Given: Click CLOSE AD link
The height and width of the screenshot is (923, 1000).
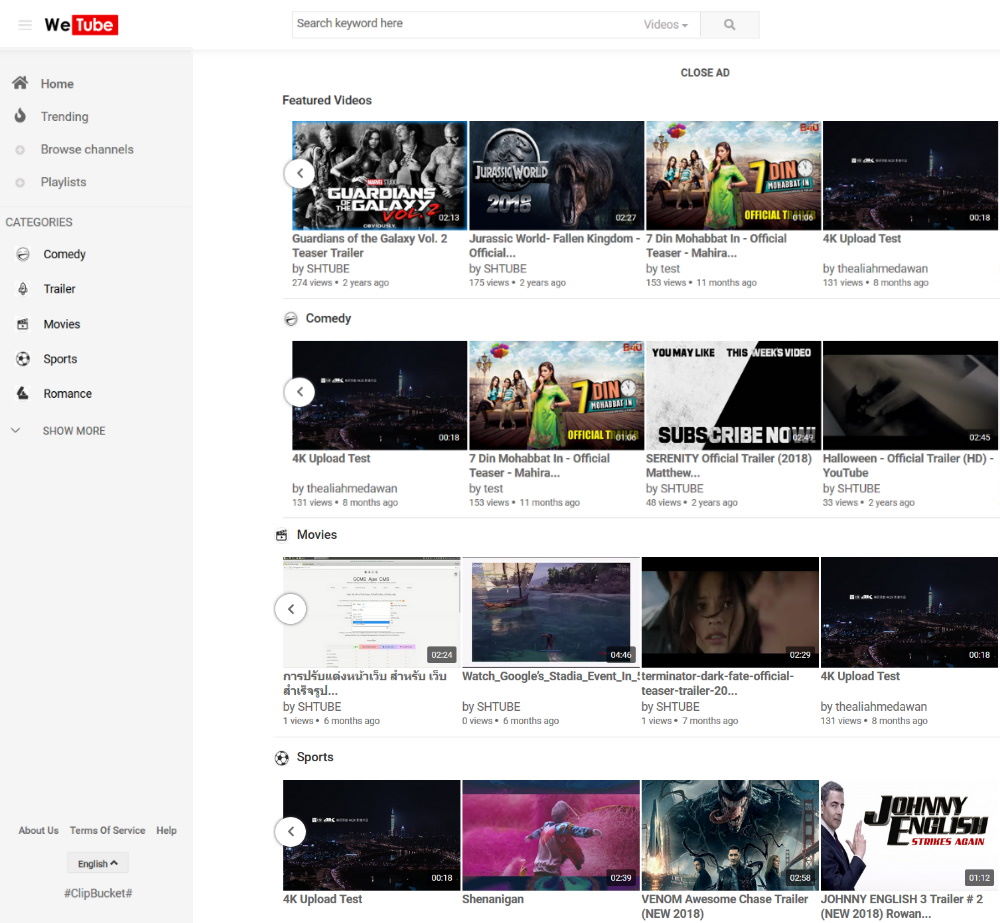Looking at the screenshot, I should pyautogui.click(x=705, y=73).
